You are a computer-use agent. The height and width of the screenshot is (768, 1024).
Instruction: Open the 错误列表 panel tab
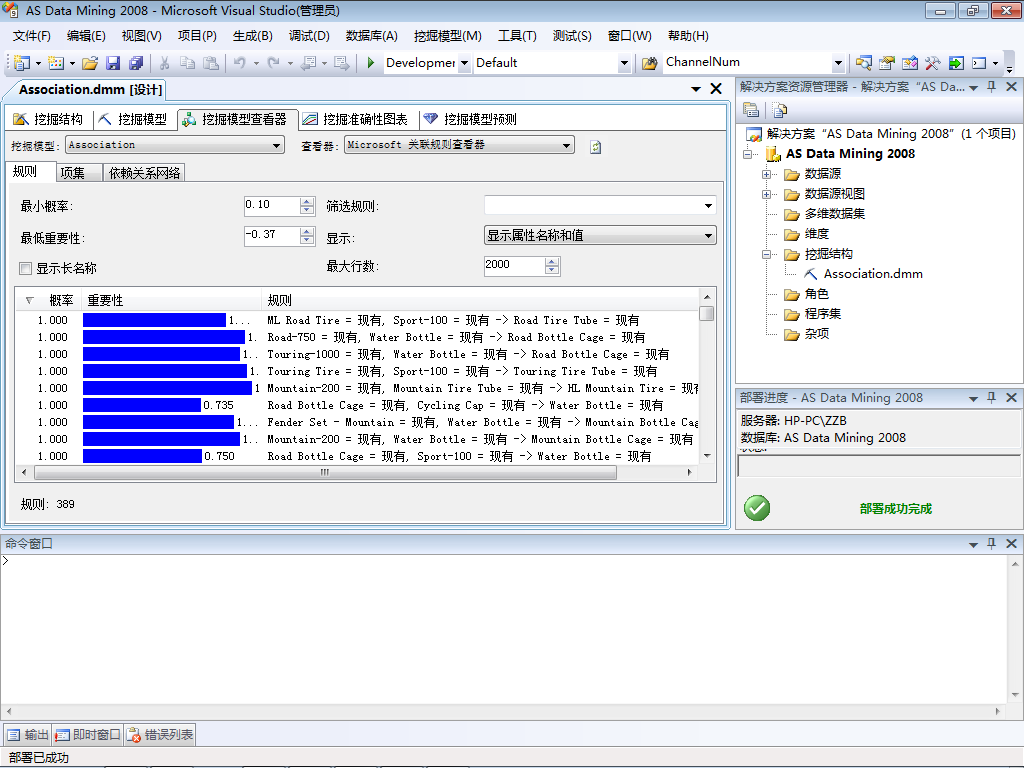tap(161, 735)
